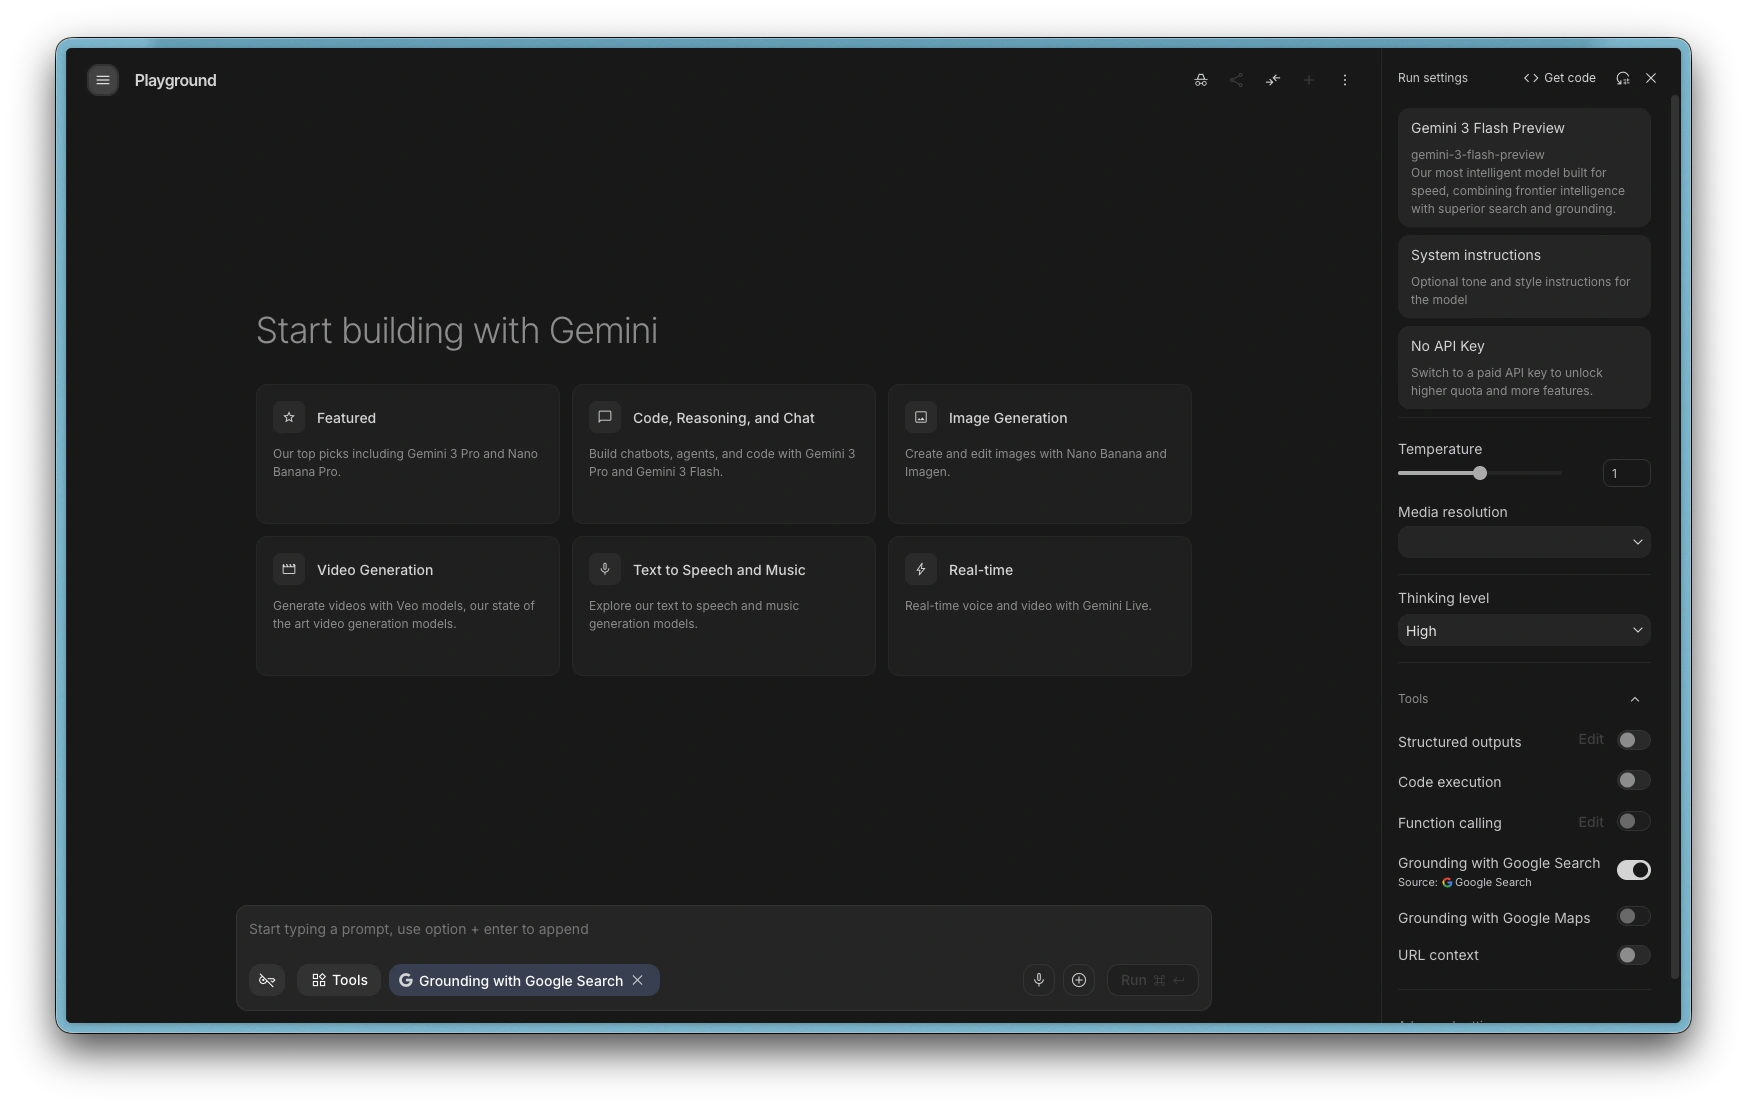Click the compare mode arrows icon
The height and width of the screenshot is (1107, 1747).
[1272, 80]
